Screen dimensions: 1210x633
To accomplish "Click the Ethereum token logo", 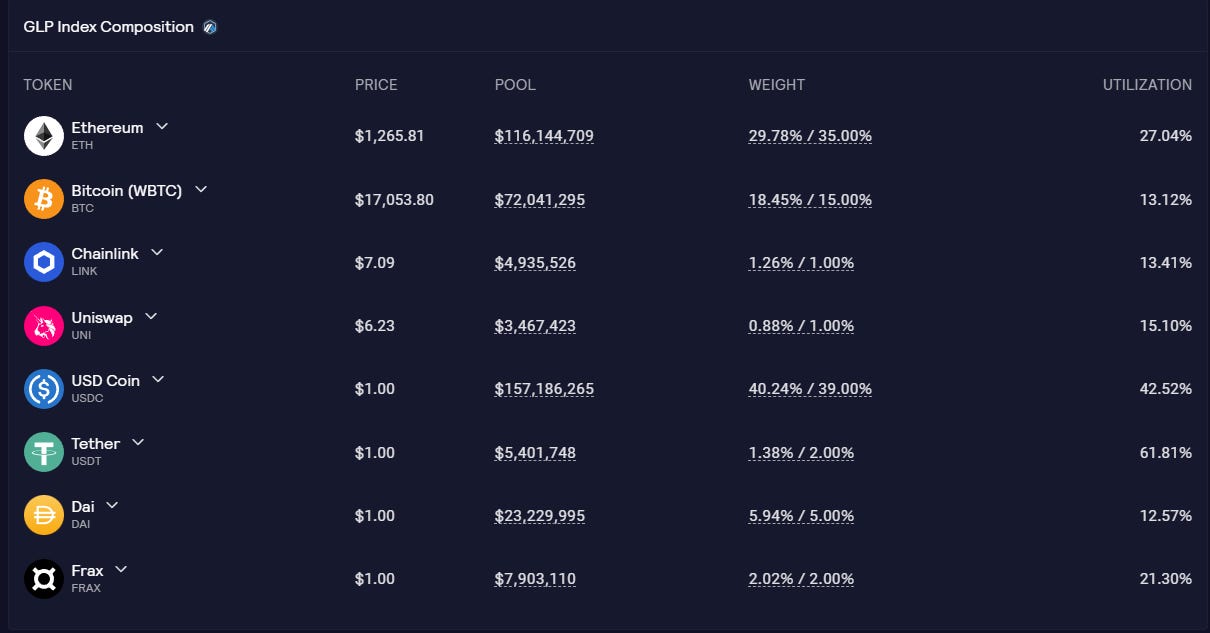I will click(x=43, y=135).
